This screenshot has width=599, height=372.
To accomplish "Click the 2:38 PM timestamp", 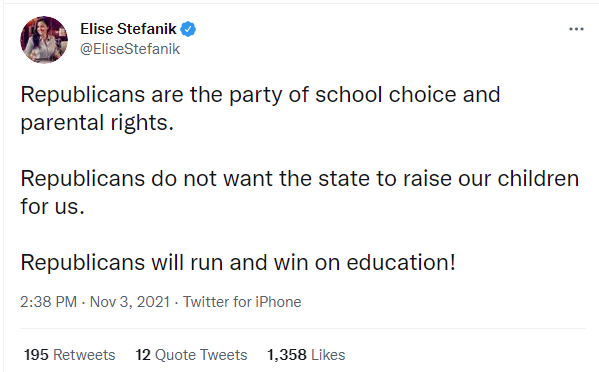I will [x=49, y=302].
